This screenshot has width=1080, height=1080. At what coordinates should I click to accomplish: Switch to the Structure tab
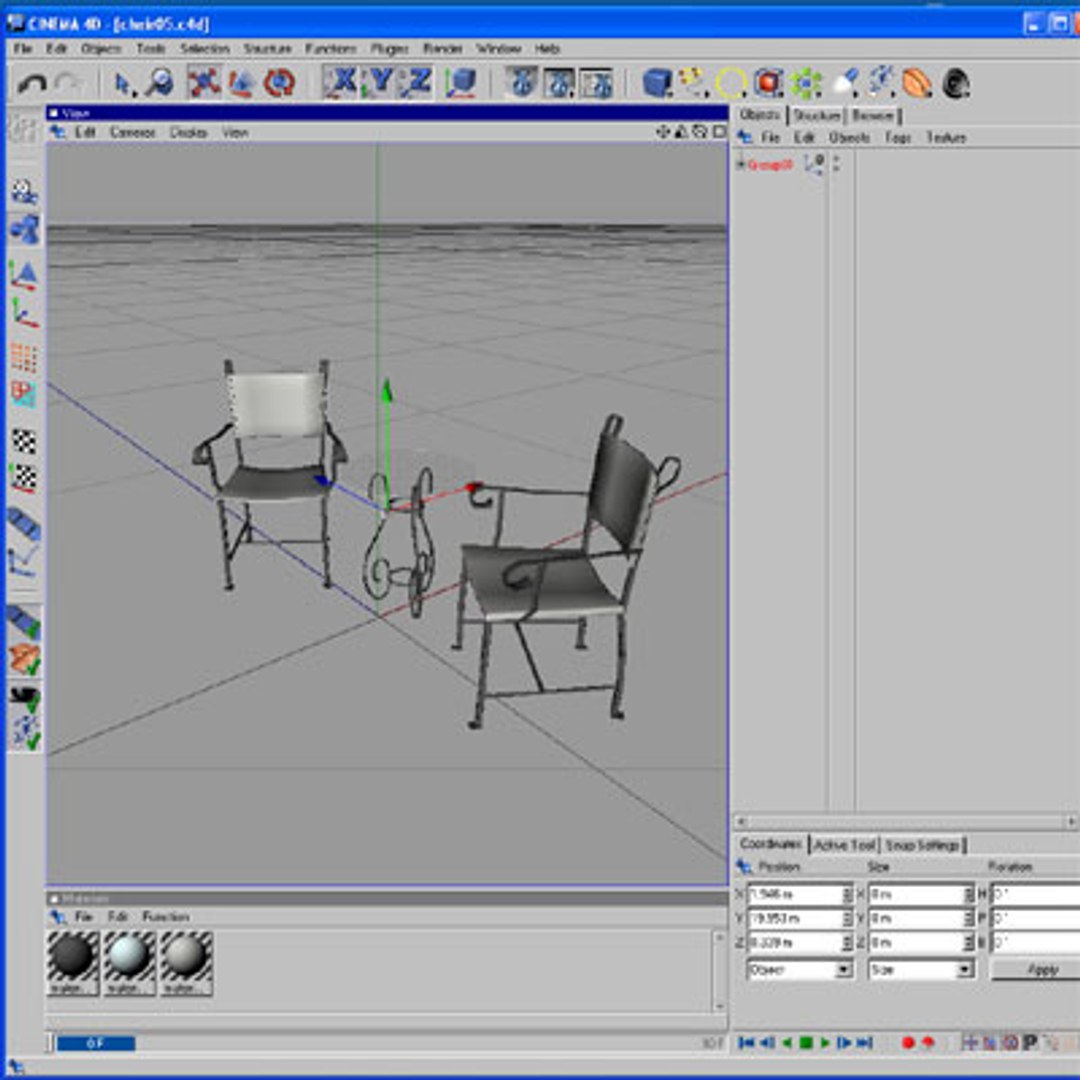pos(817,115)
